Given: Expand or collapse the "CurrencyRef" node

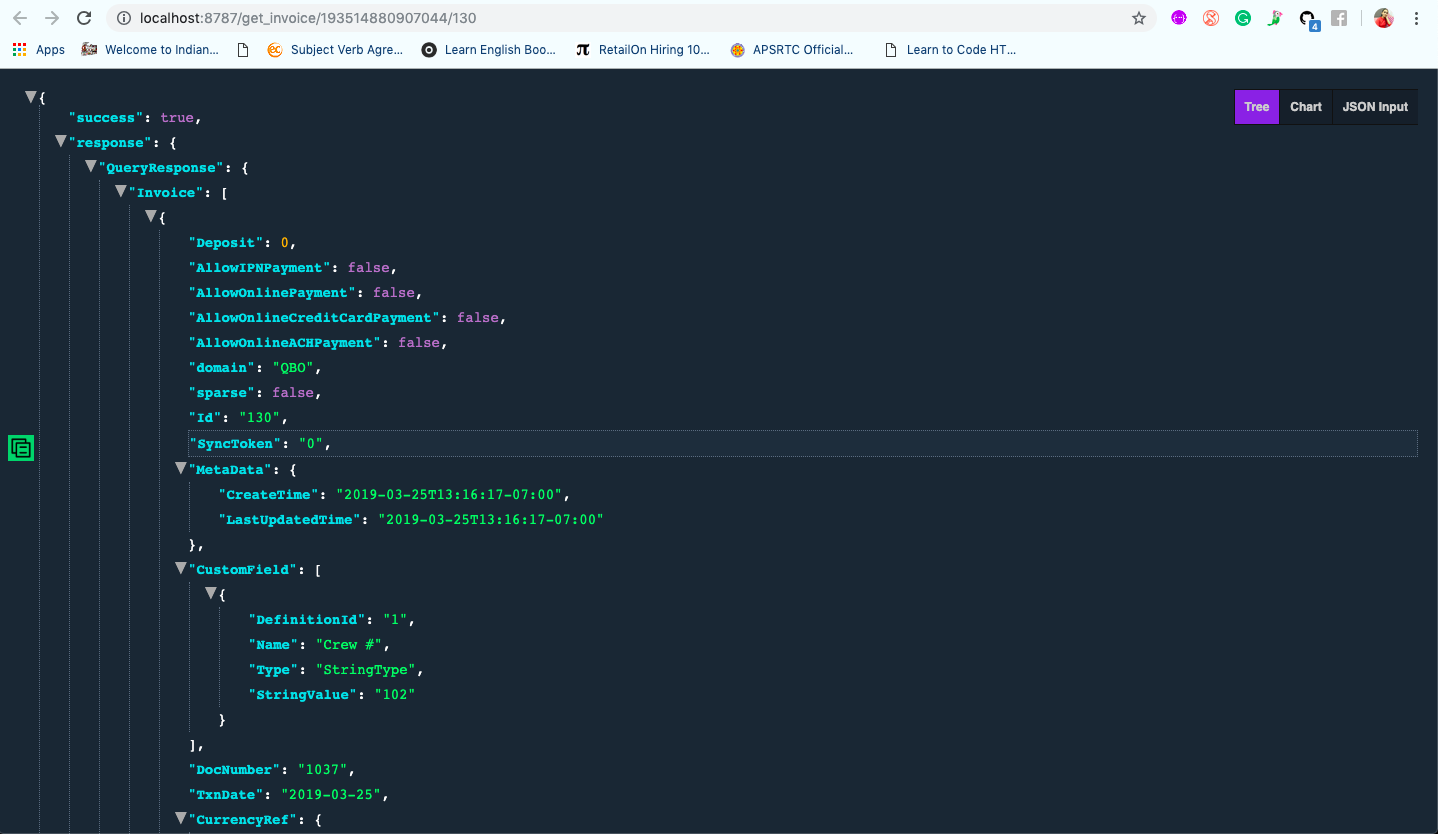Looking at the screenshot, I should point(181,818).
